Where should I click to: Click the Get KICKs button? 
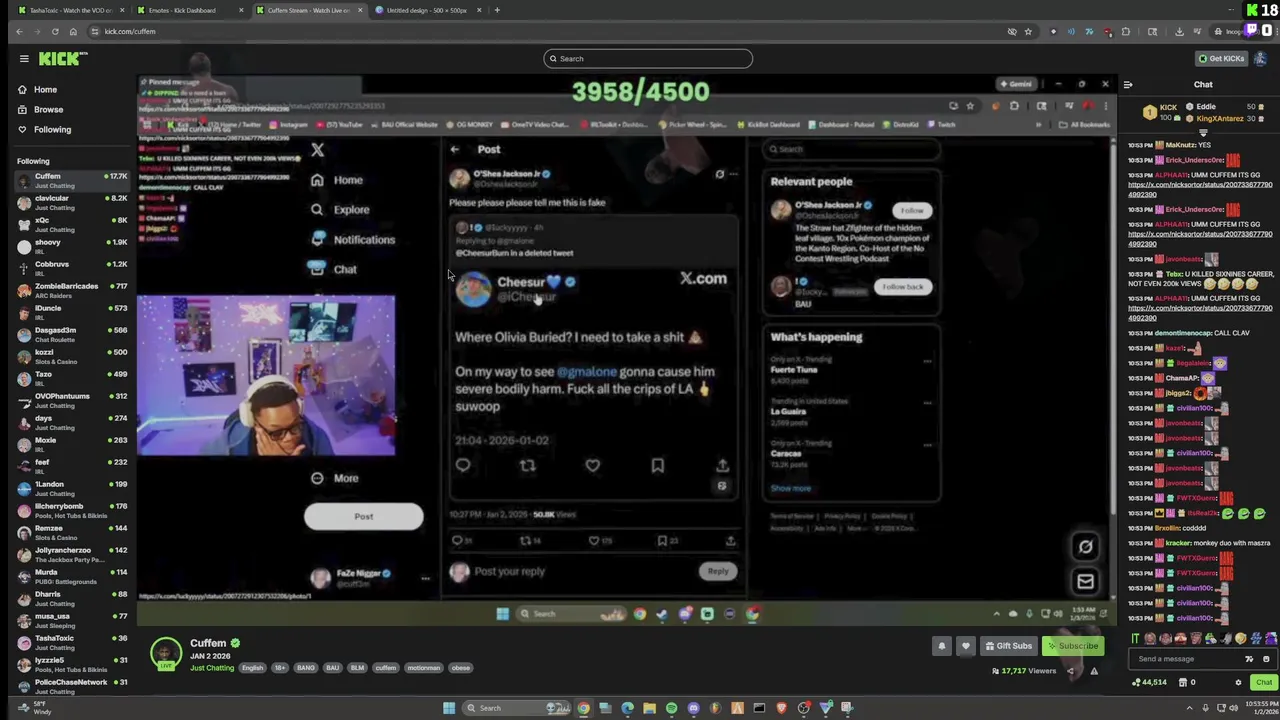tap(1221, 59)
